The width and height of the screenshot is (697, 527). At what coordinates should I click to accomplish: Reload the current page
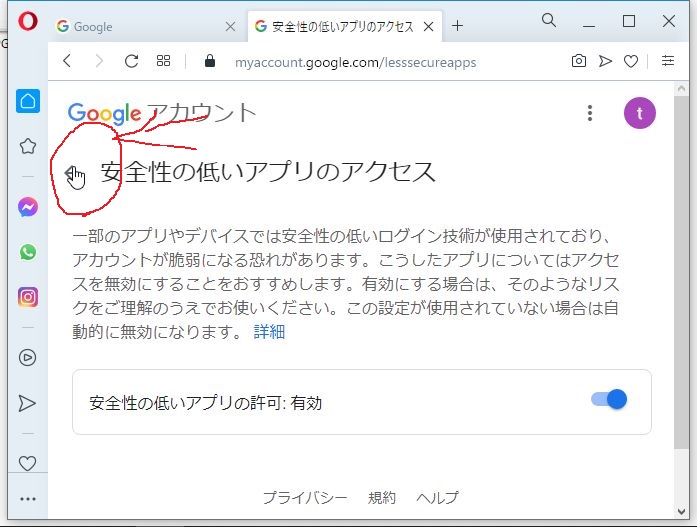131,61
